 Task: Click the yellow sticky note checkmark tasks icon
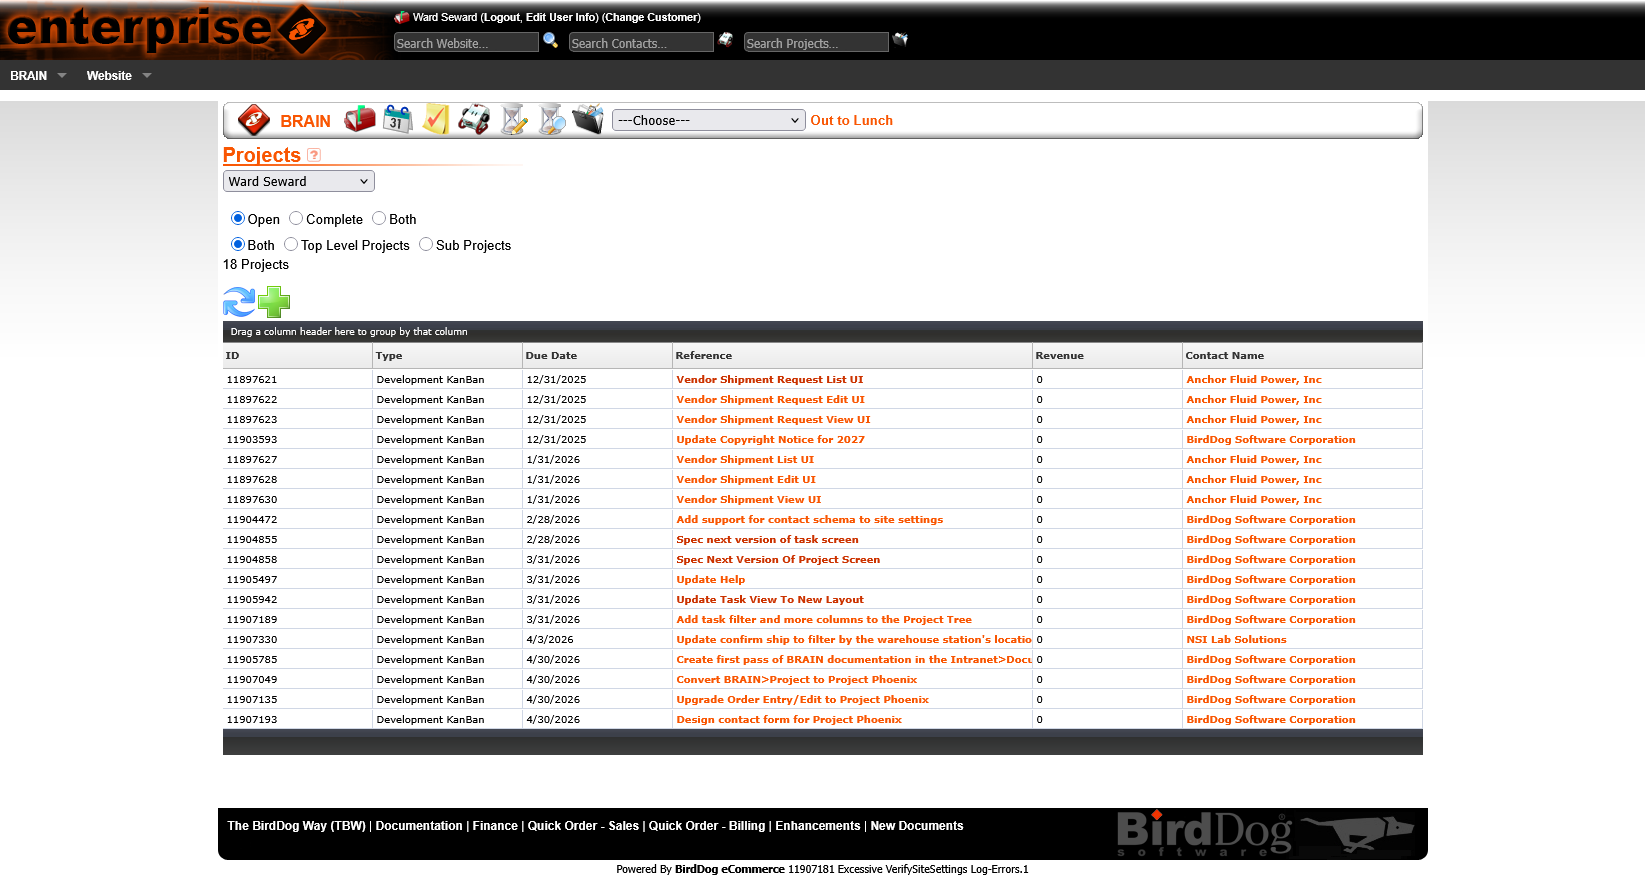(x=435, y=120)
